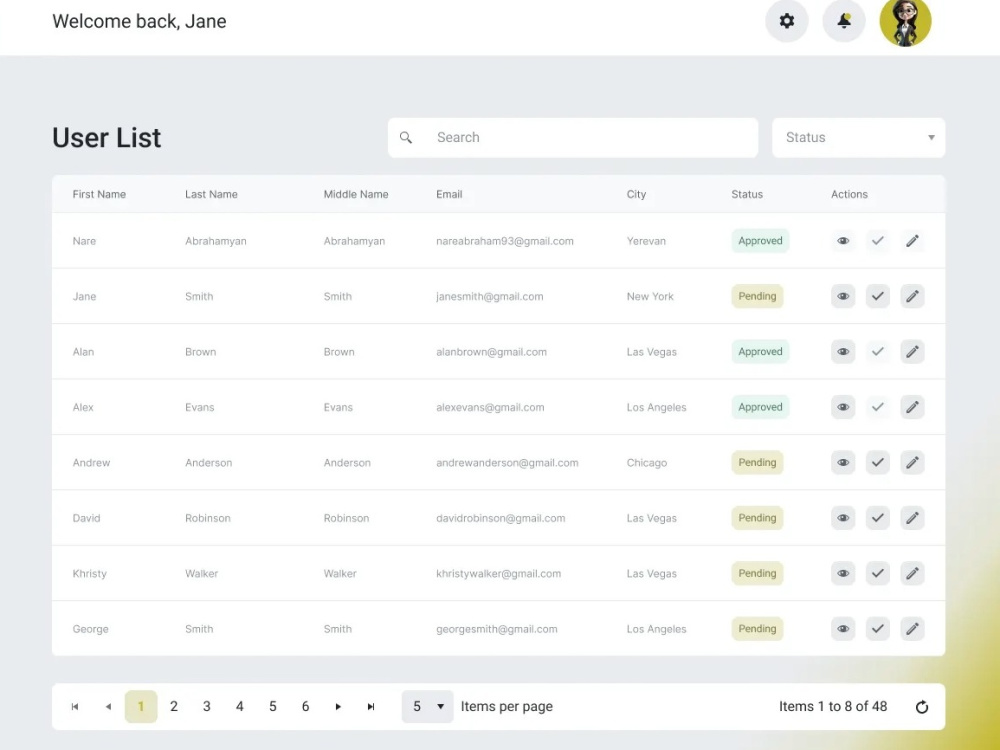Edit George Smith's record
This screenshot has width=1000, height=750.
[912, 629]
